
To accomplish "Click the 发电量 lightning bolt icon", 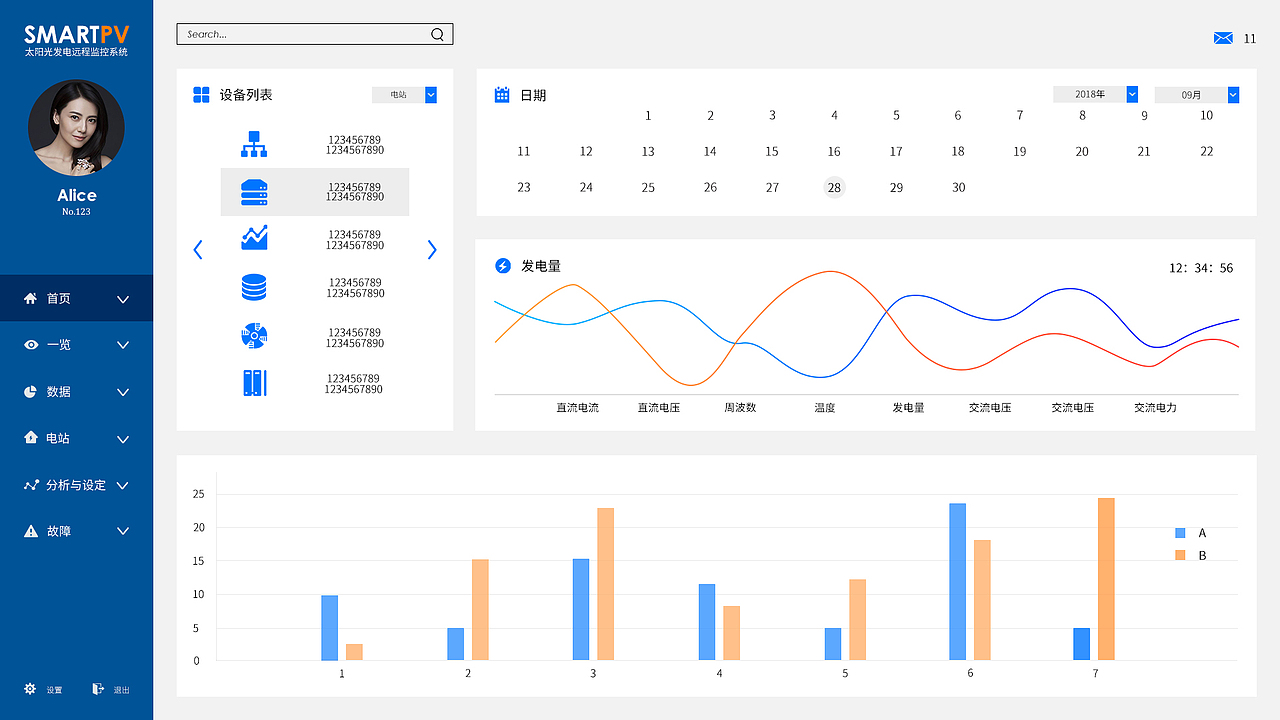I will point(503,266).
